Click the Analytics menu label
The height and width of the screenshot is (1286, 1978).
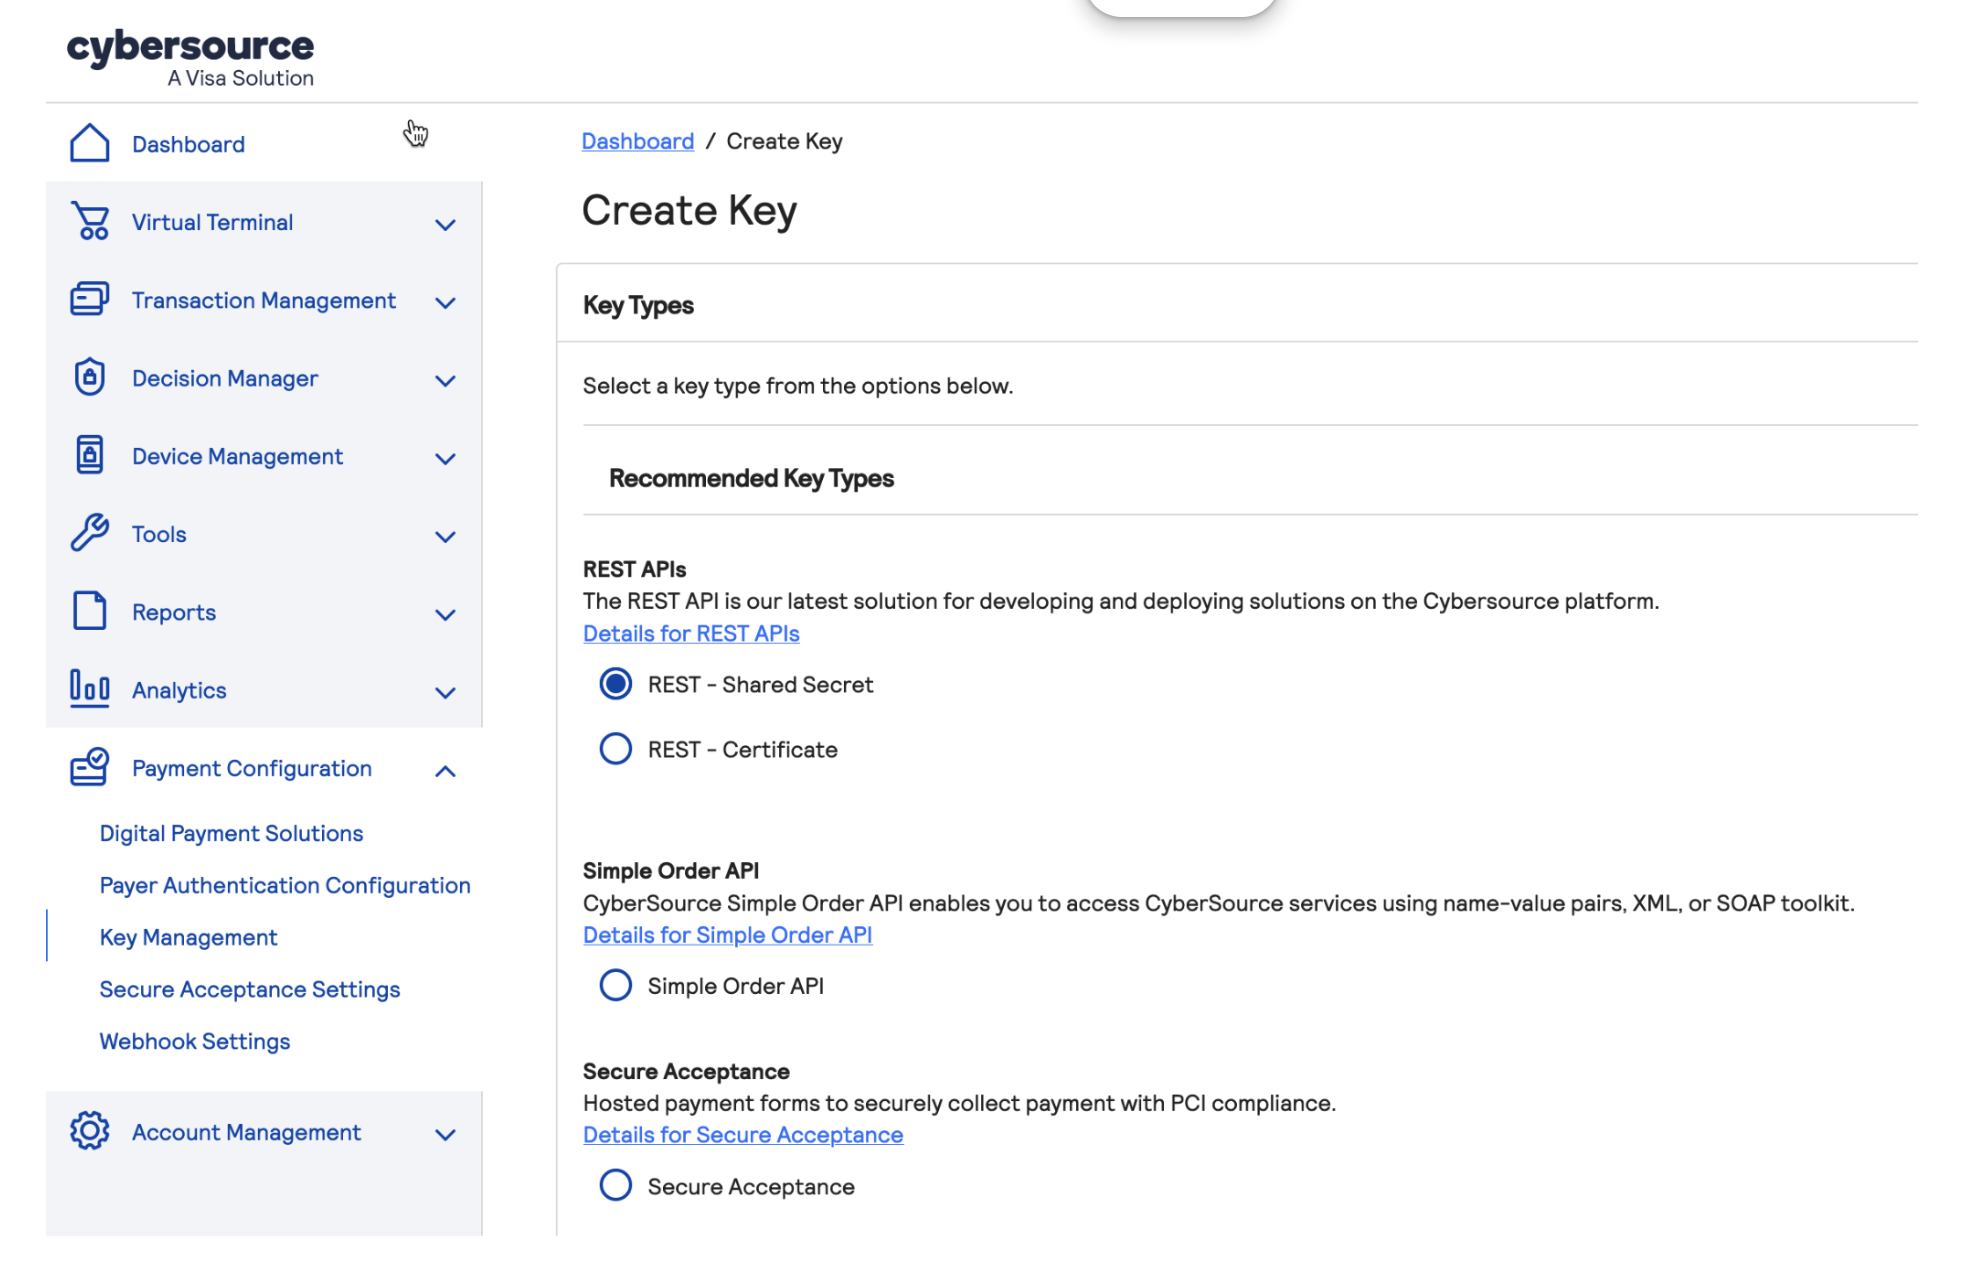(x=179, y=690)
